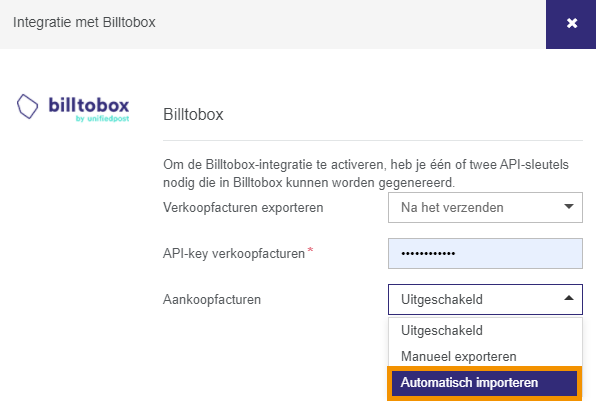Click the Aankoopfacturen field label
This screenshot has height=401, width=596.
point(212,300)
